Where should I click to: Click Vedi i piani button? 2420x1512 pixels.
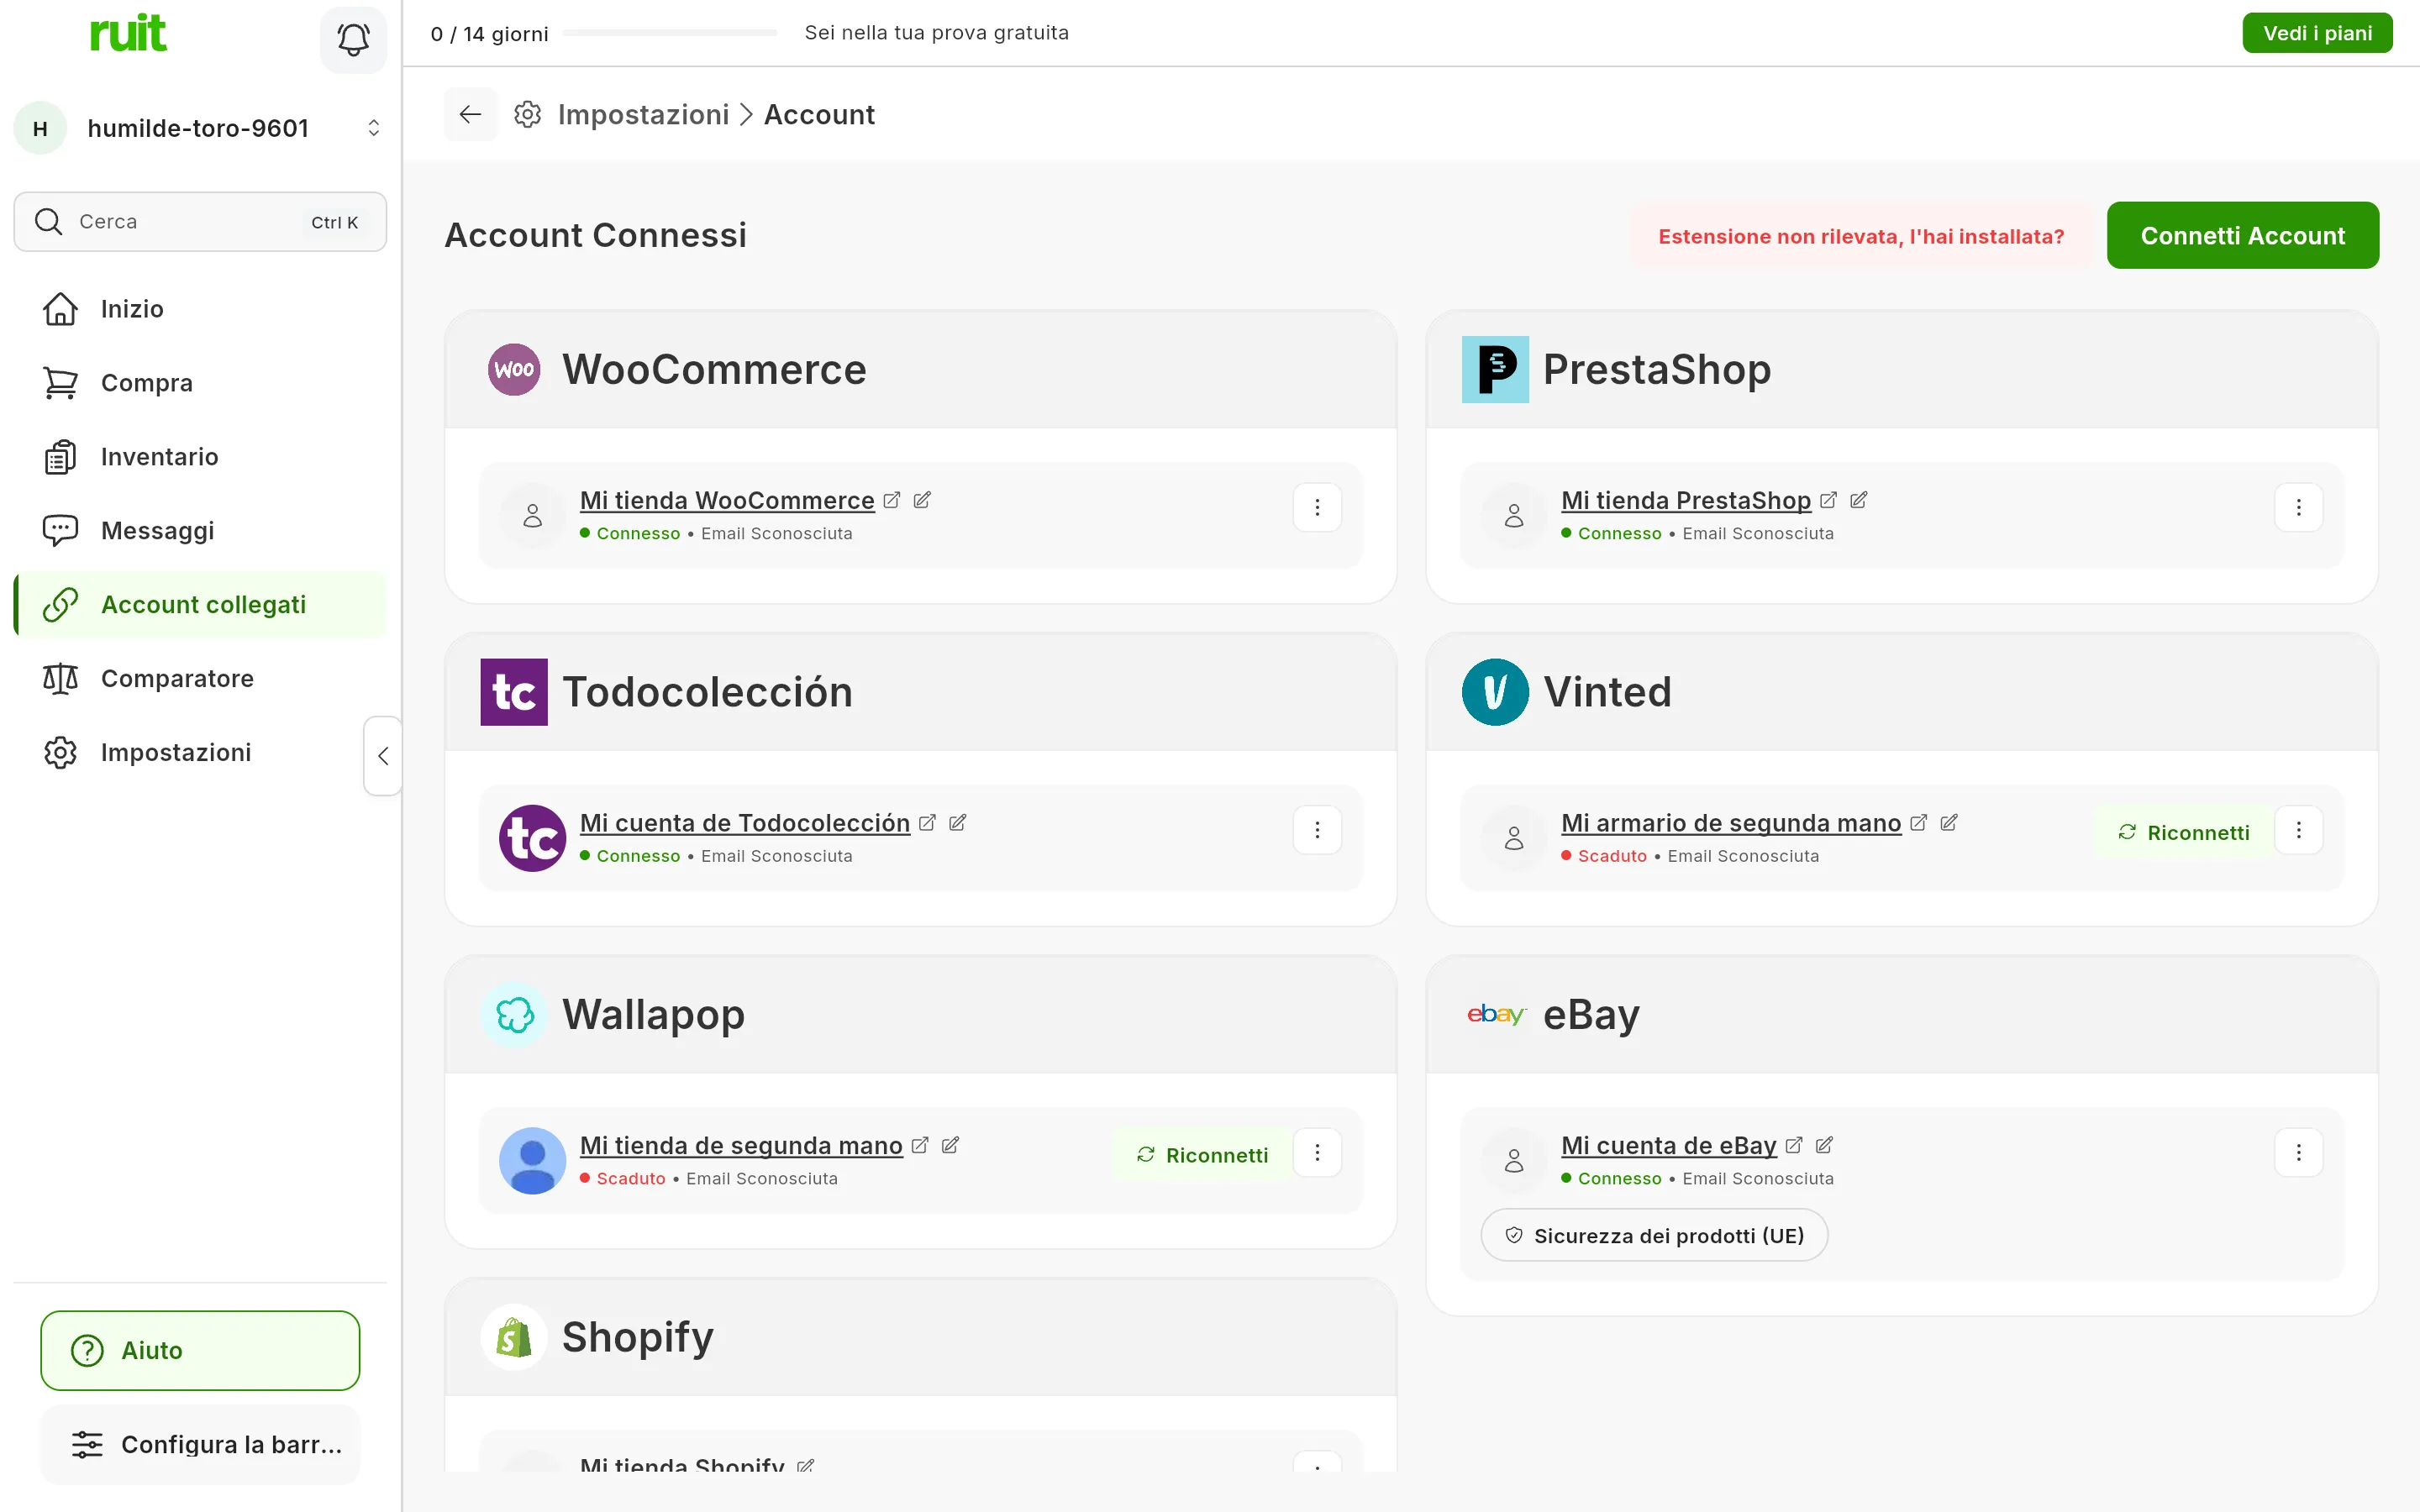[2317, 33]
